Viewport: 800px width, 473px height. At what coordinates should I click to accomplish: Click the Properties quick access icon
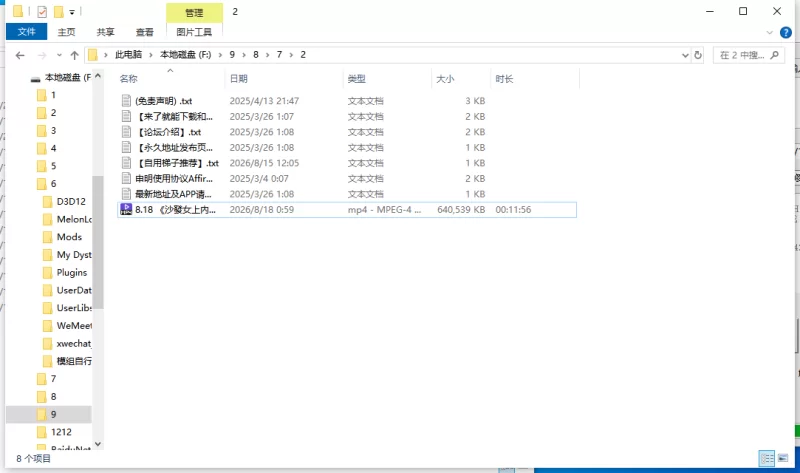coord(42,11)
